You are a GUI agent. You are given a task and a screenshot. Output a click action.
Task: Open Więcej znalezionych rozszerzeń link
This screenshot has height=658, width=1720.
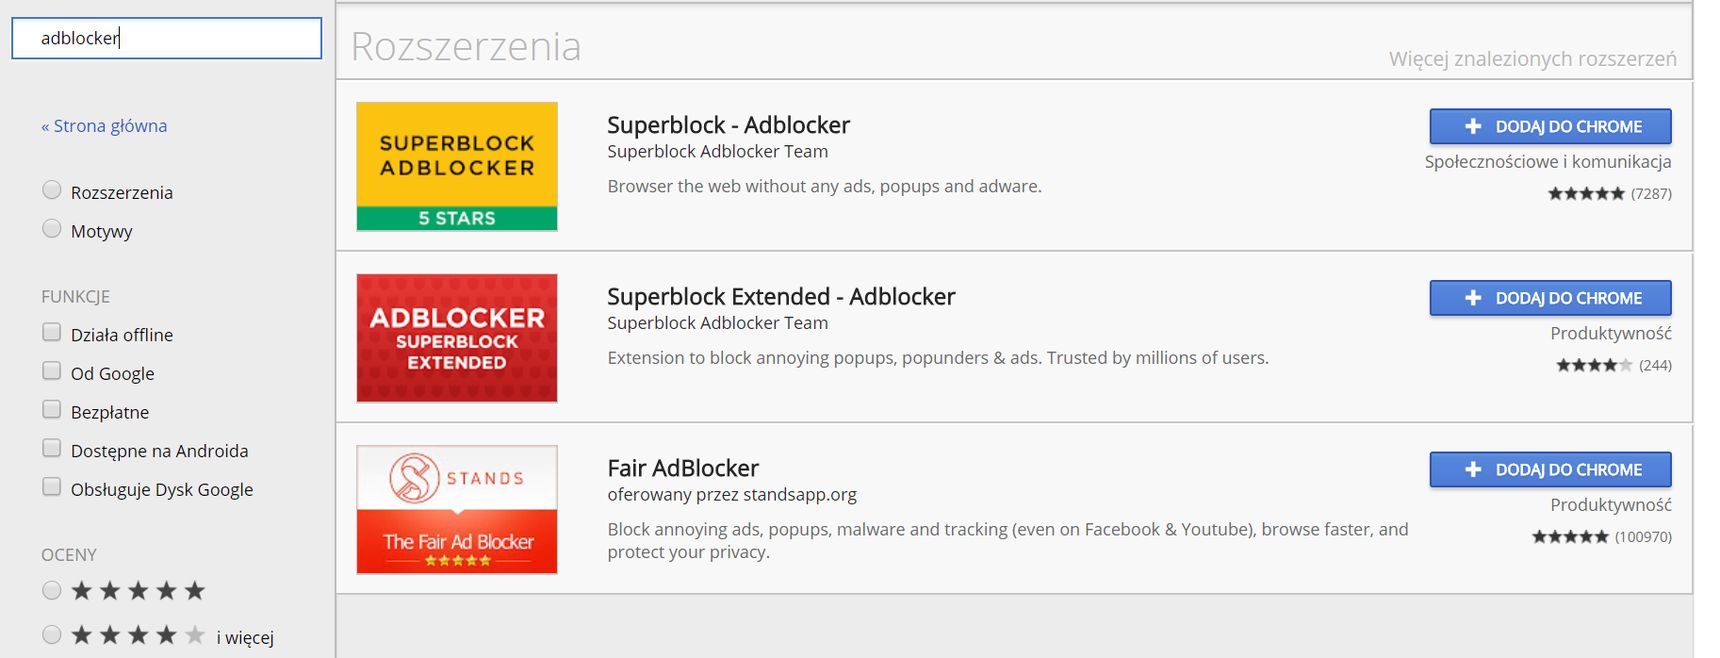1532,59
